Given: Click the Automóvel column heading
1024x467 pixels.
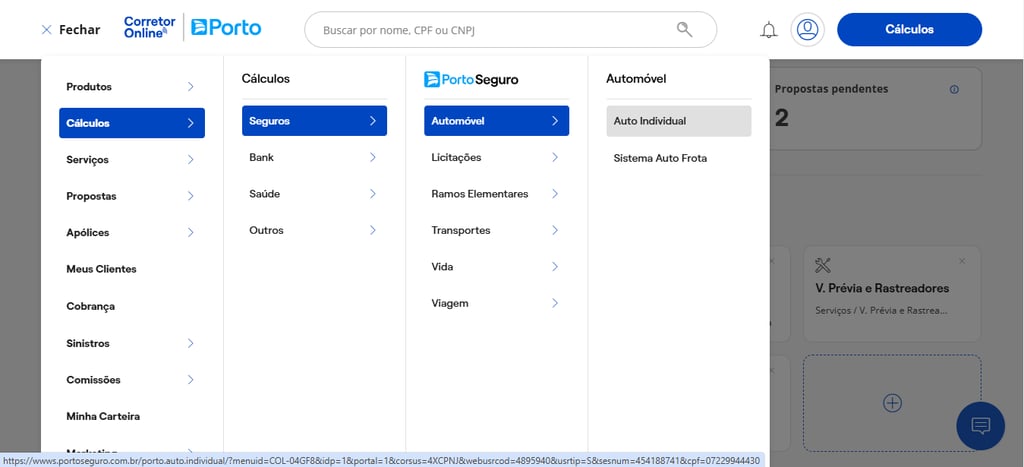Looking at the screenshot, I should pyautogui.click(x=636, y=79).
